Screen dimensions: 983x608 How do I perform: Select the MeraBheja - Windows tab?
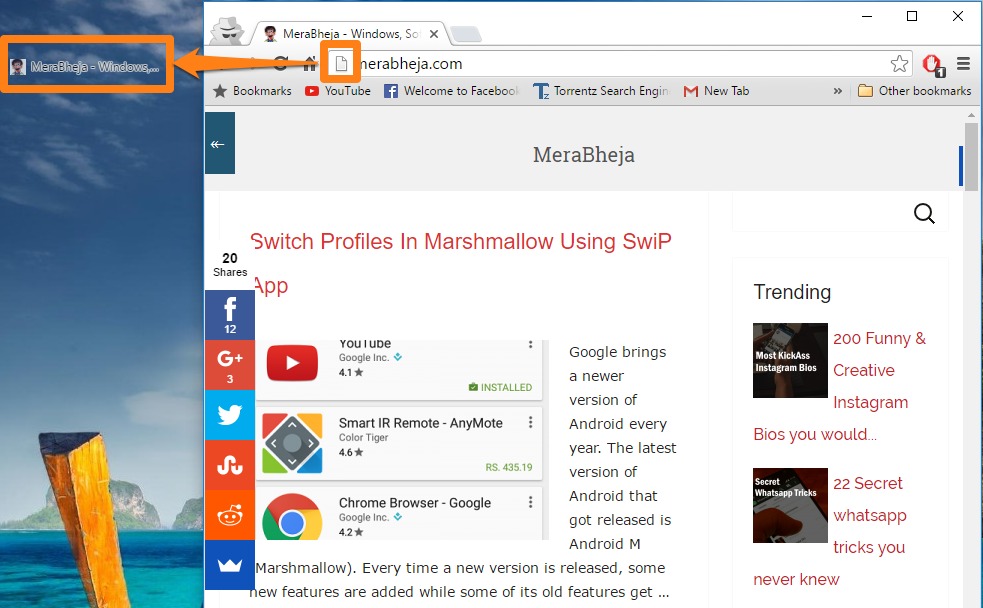[350, 34]
